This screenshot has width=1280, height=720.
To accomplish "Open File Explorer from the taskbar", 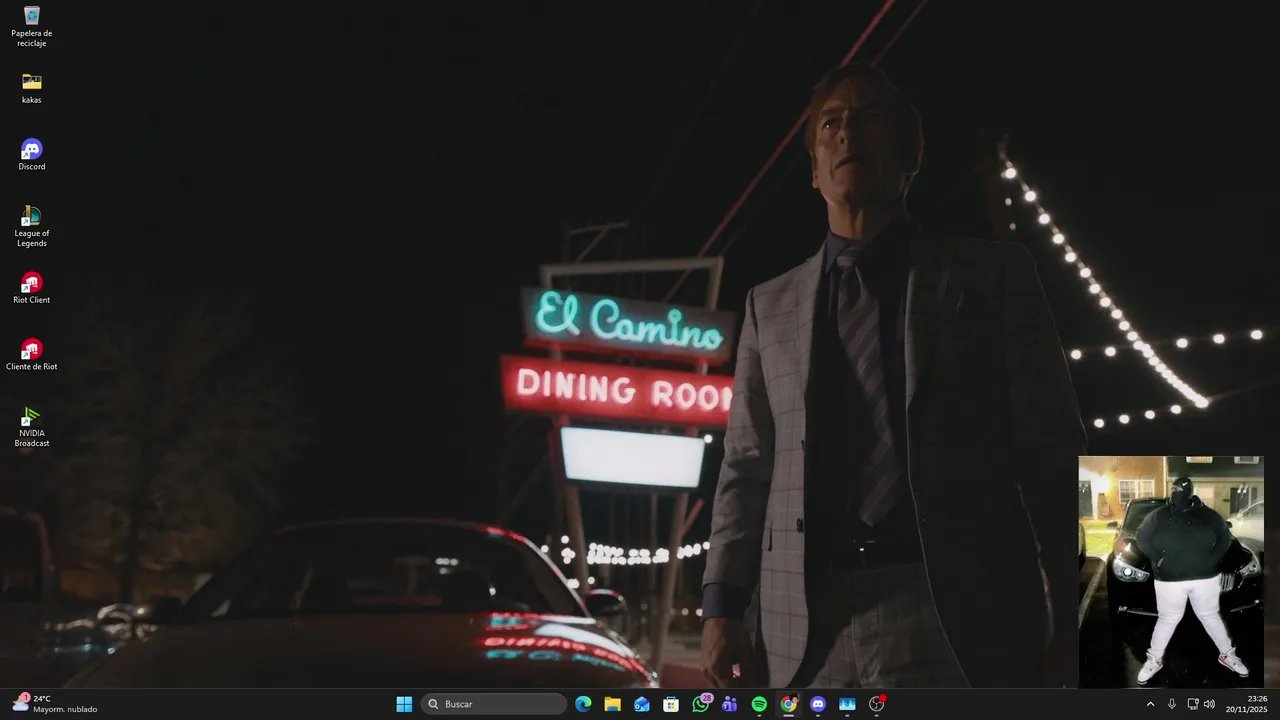I will (612, 704).
